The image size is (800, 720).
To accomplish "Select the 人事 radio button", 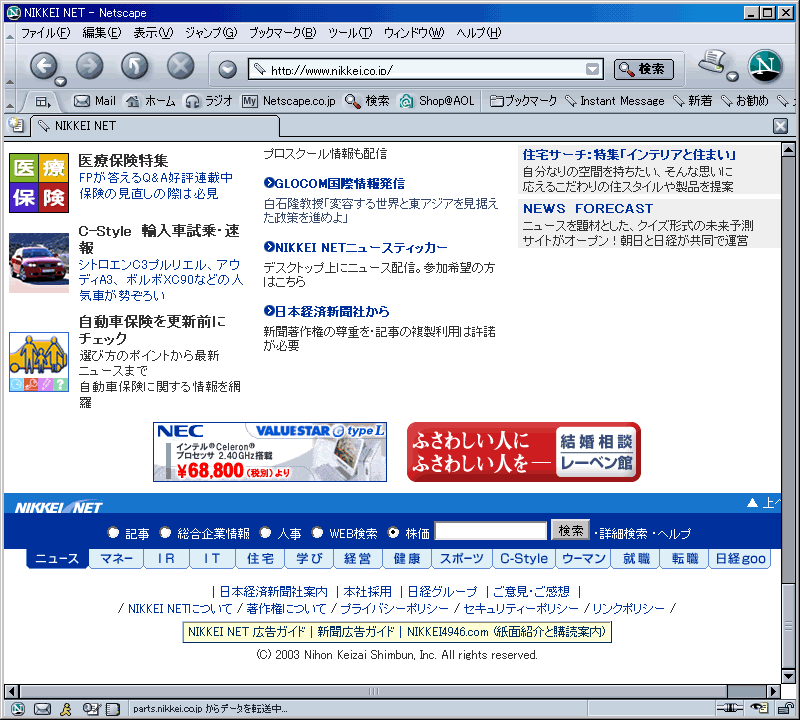I will coord(265,533).
